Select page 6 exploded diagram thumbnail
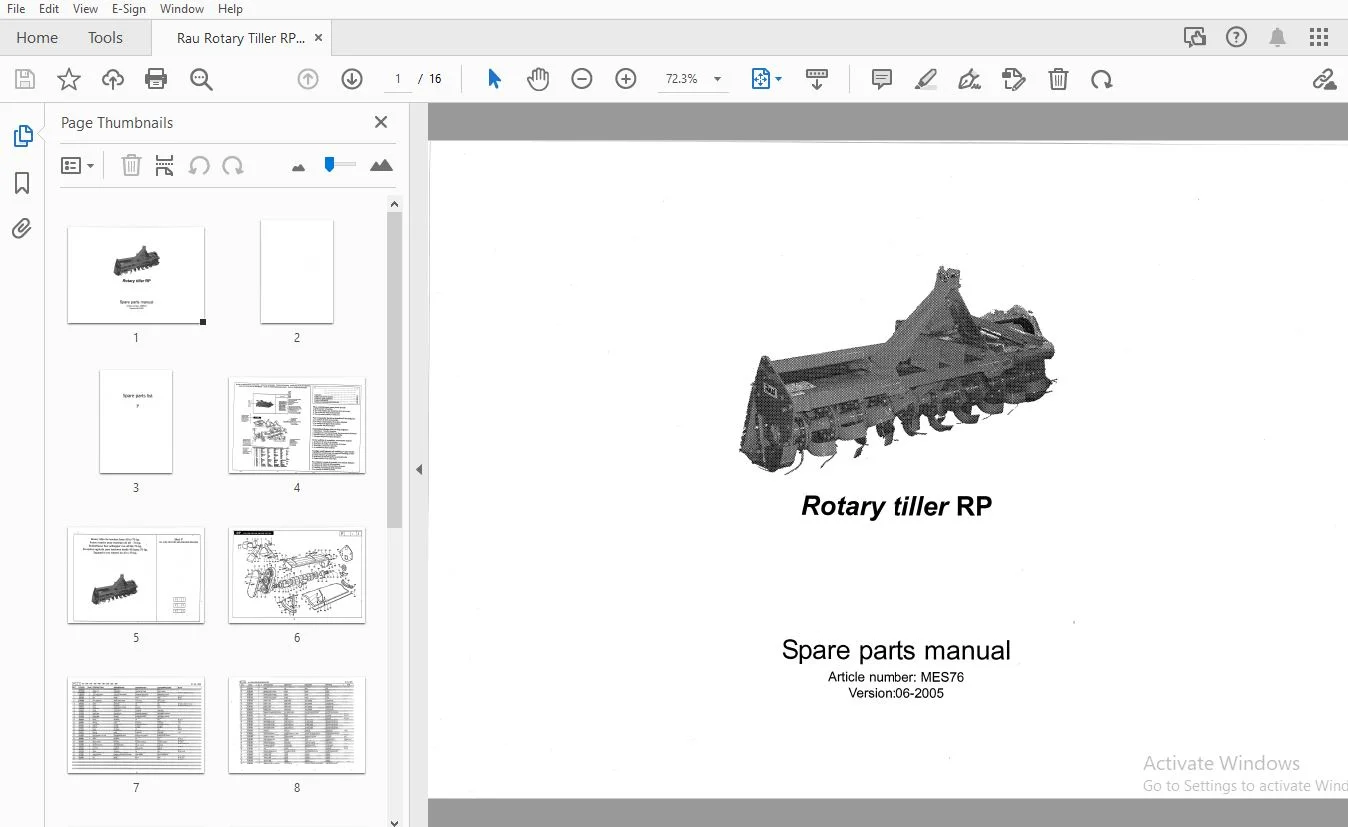 pyautogui.click(x=297, y=576)
